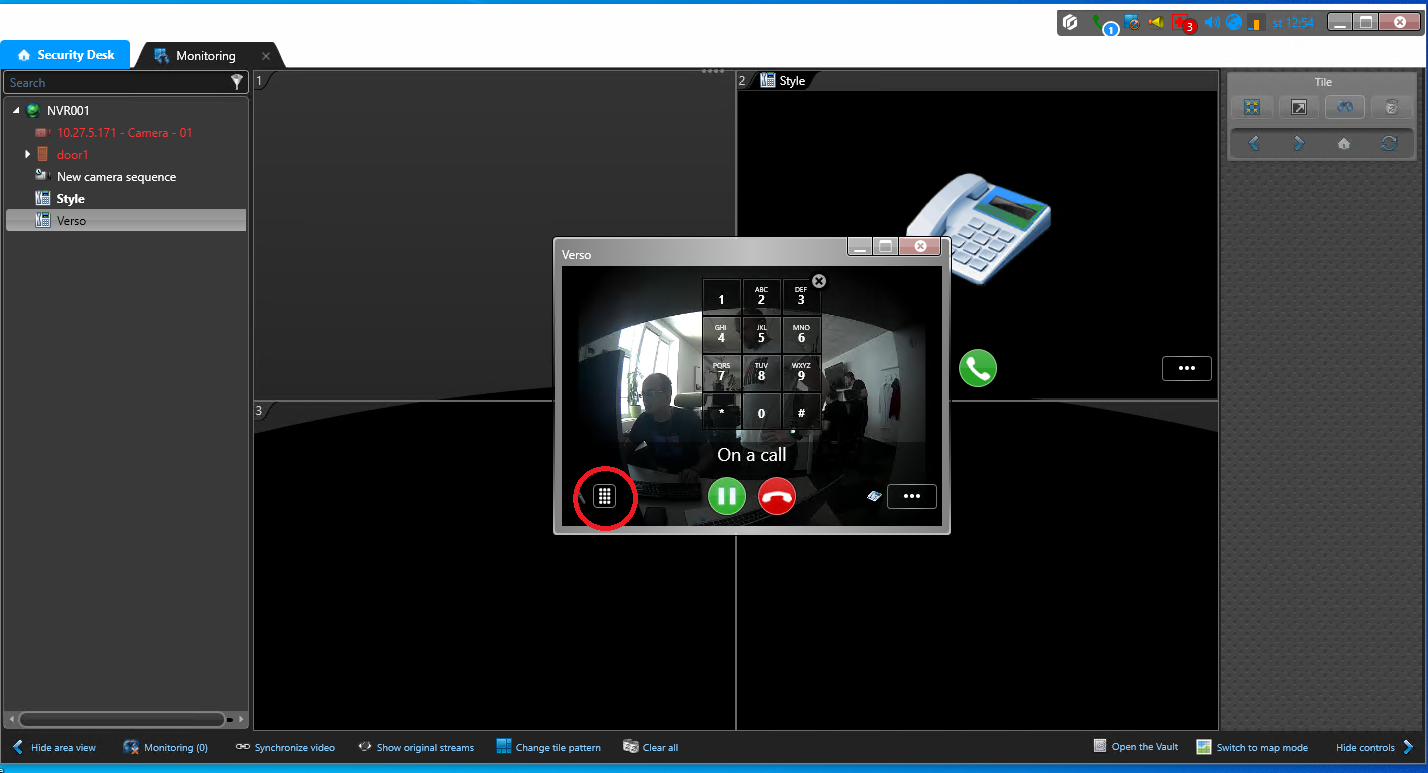Select the Monitoring tab
Screen dimensions: 1428x773
point(205,56)
